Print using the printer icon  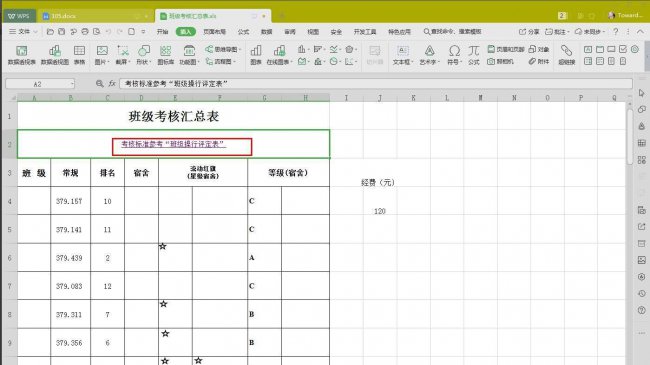pos(85,32)
